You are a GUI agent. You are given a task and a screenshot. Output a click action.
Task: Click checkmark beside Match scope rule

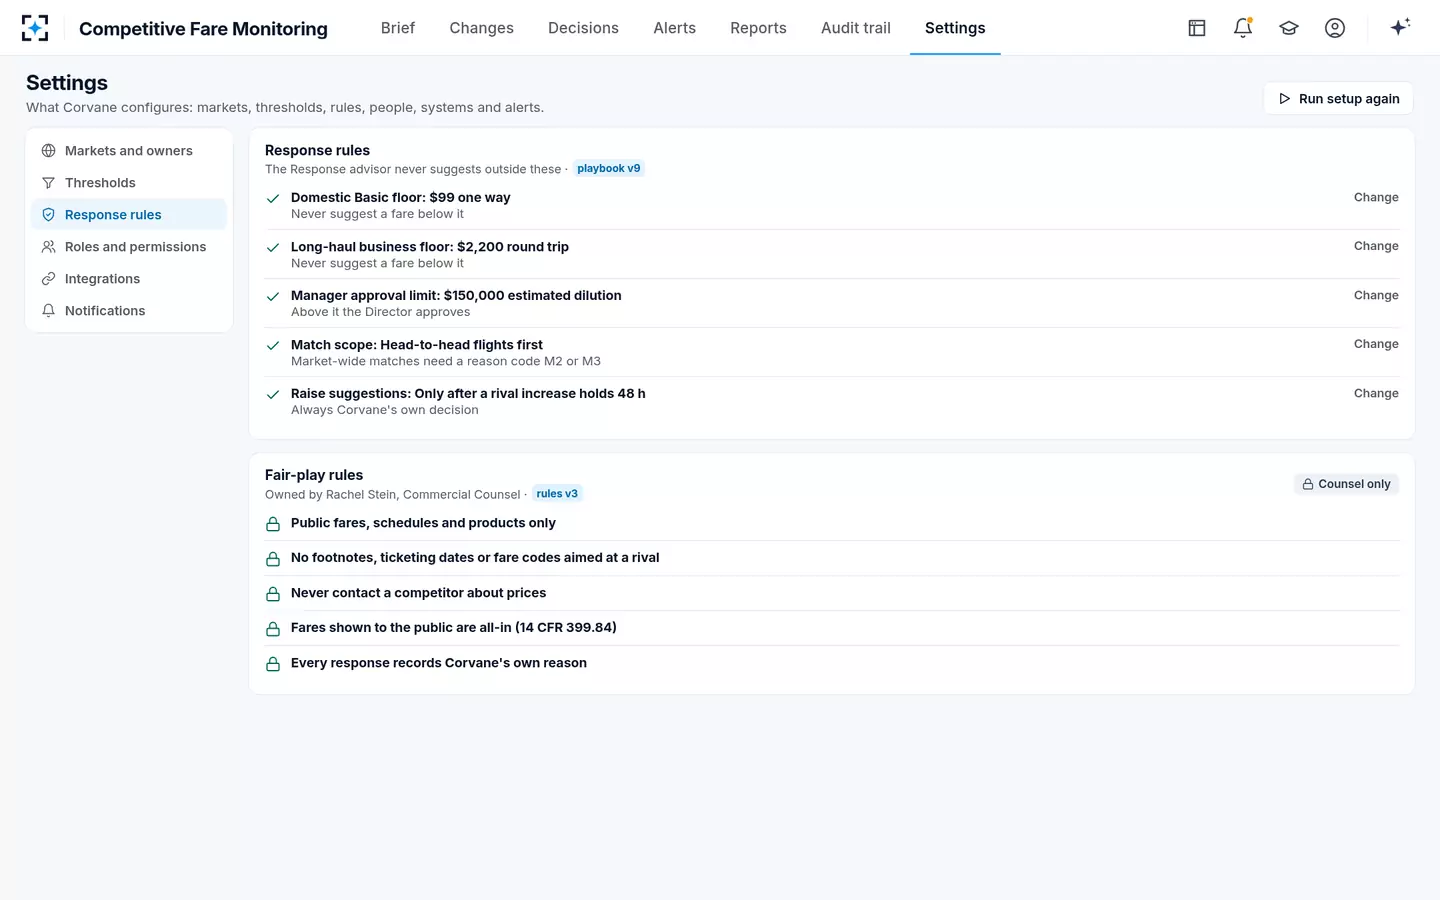coord(273,345)
